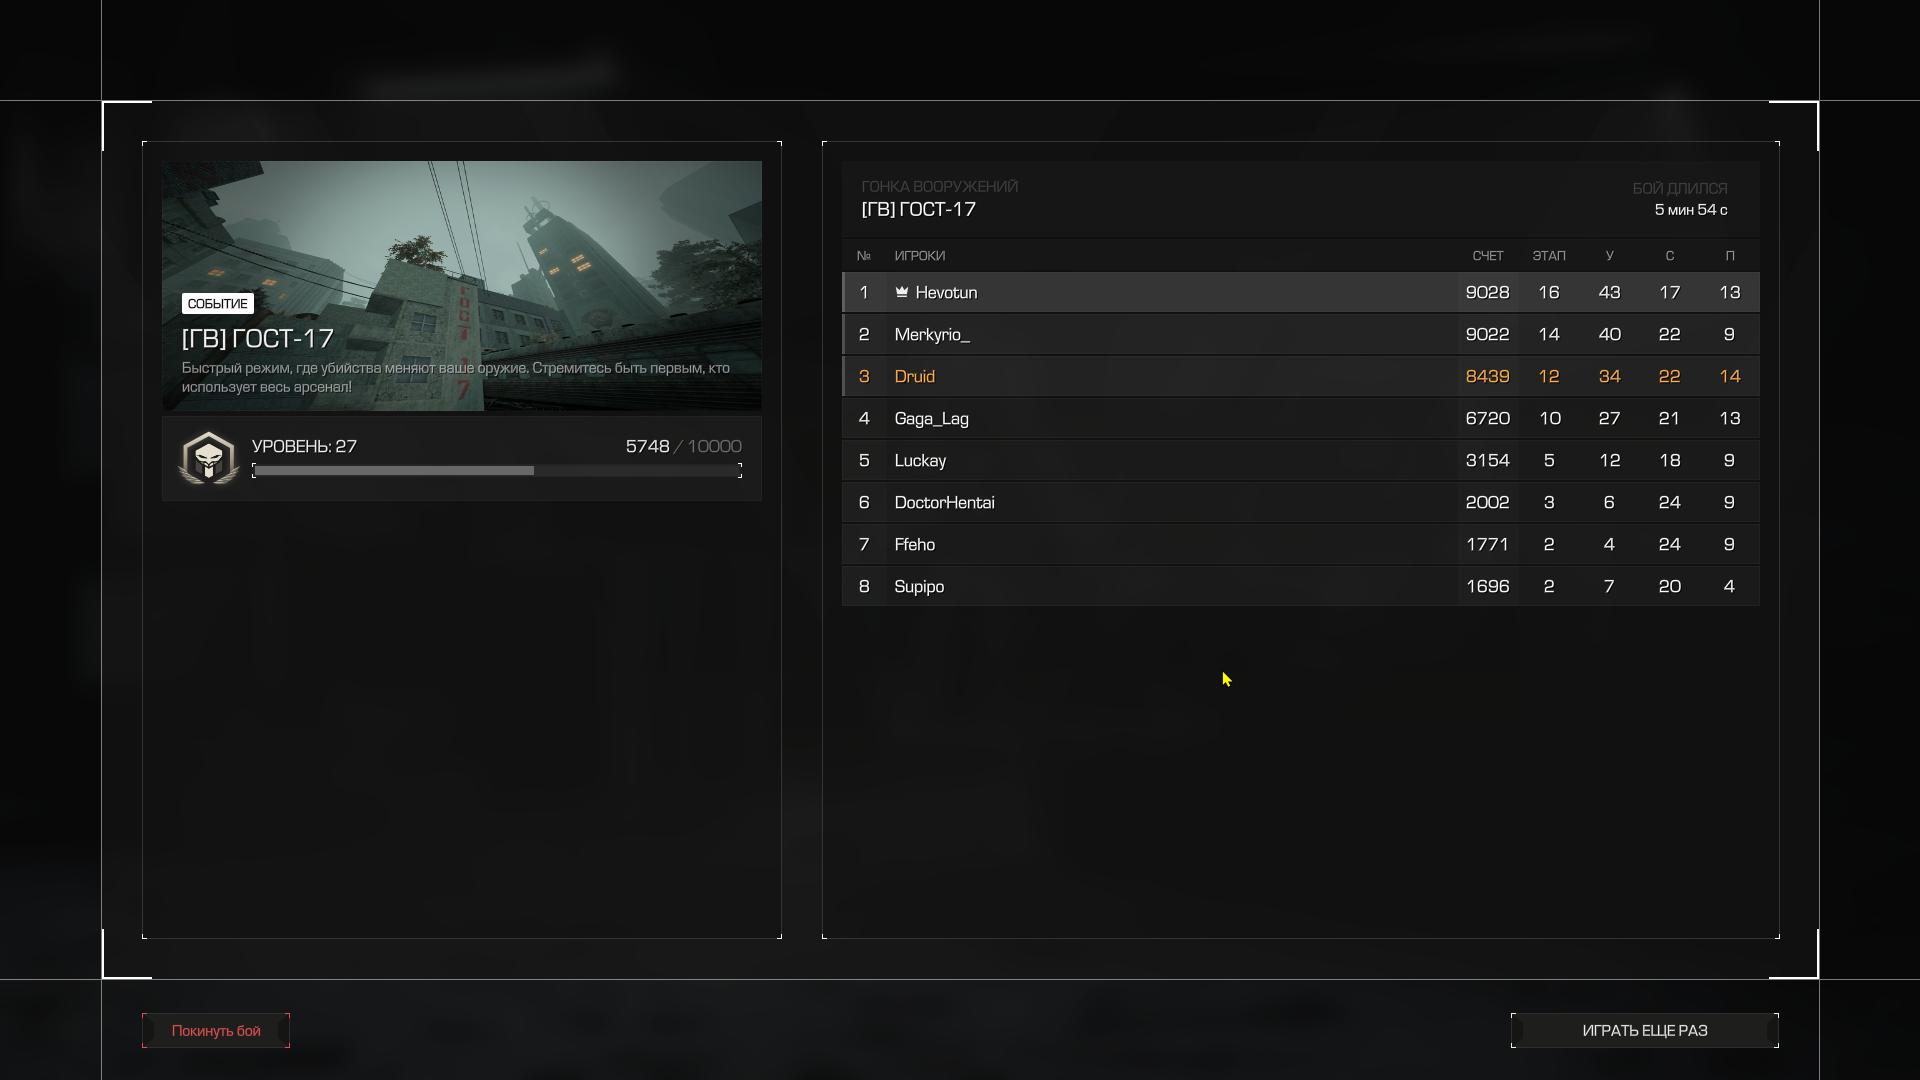Viewport: 1920px width, 1080px height.
Task: Select player name DoctorHentai
Action: [944, 502]
